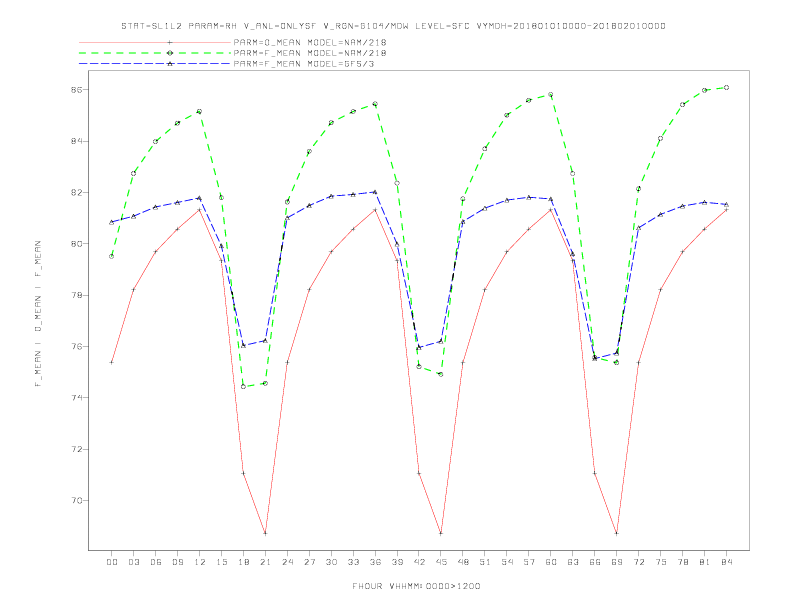Click y-axis tick value 80
This screenshot has height=612, width=792.
pos(77,244)
